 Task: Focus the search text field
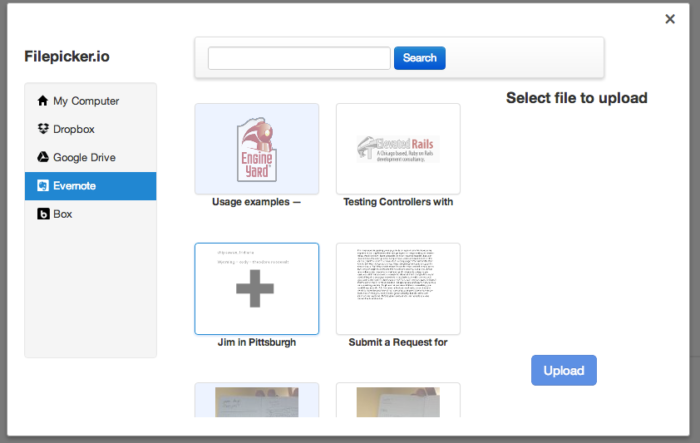[299, 58]
